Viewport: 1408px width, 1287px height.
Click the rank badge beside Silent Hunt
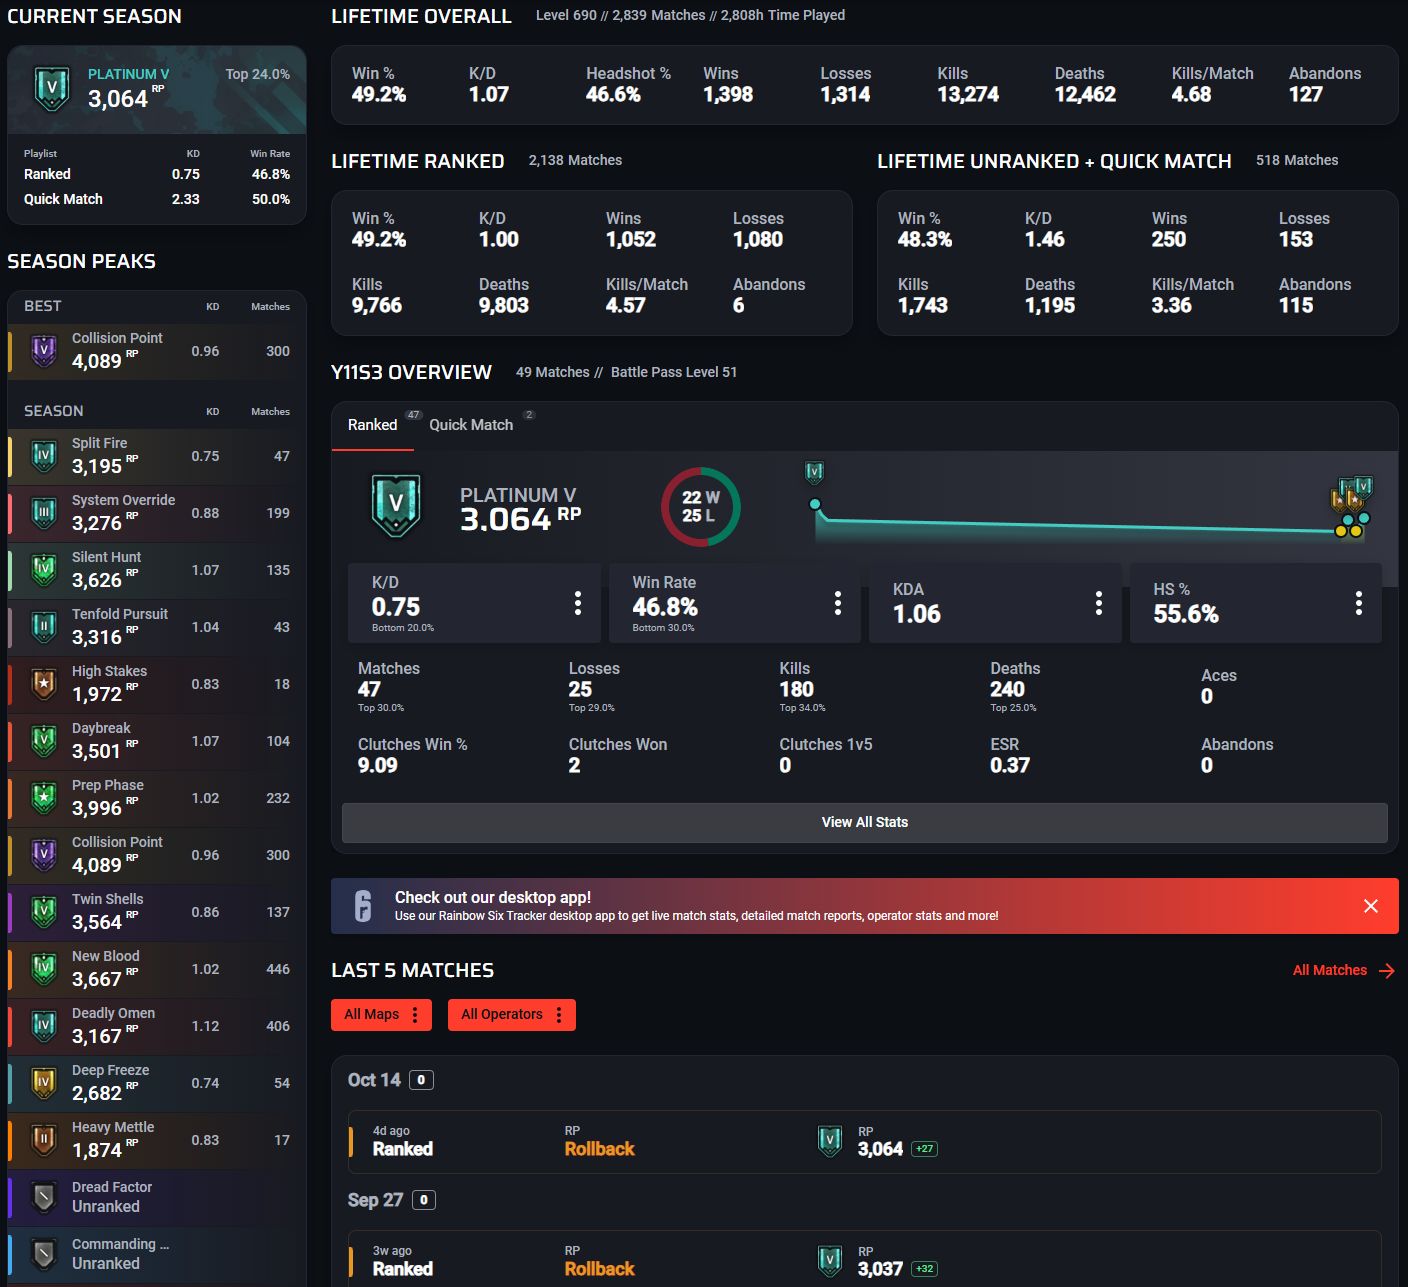[x=44, y=570]
